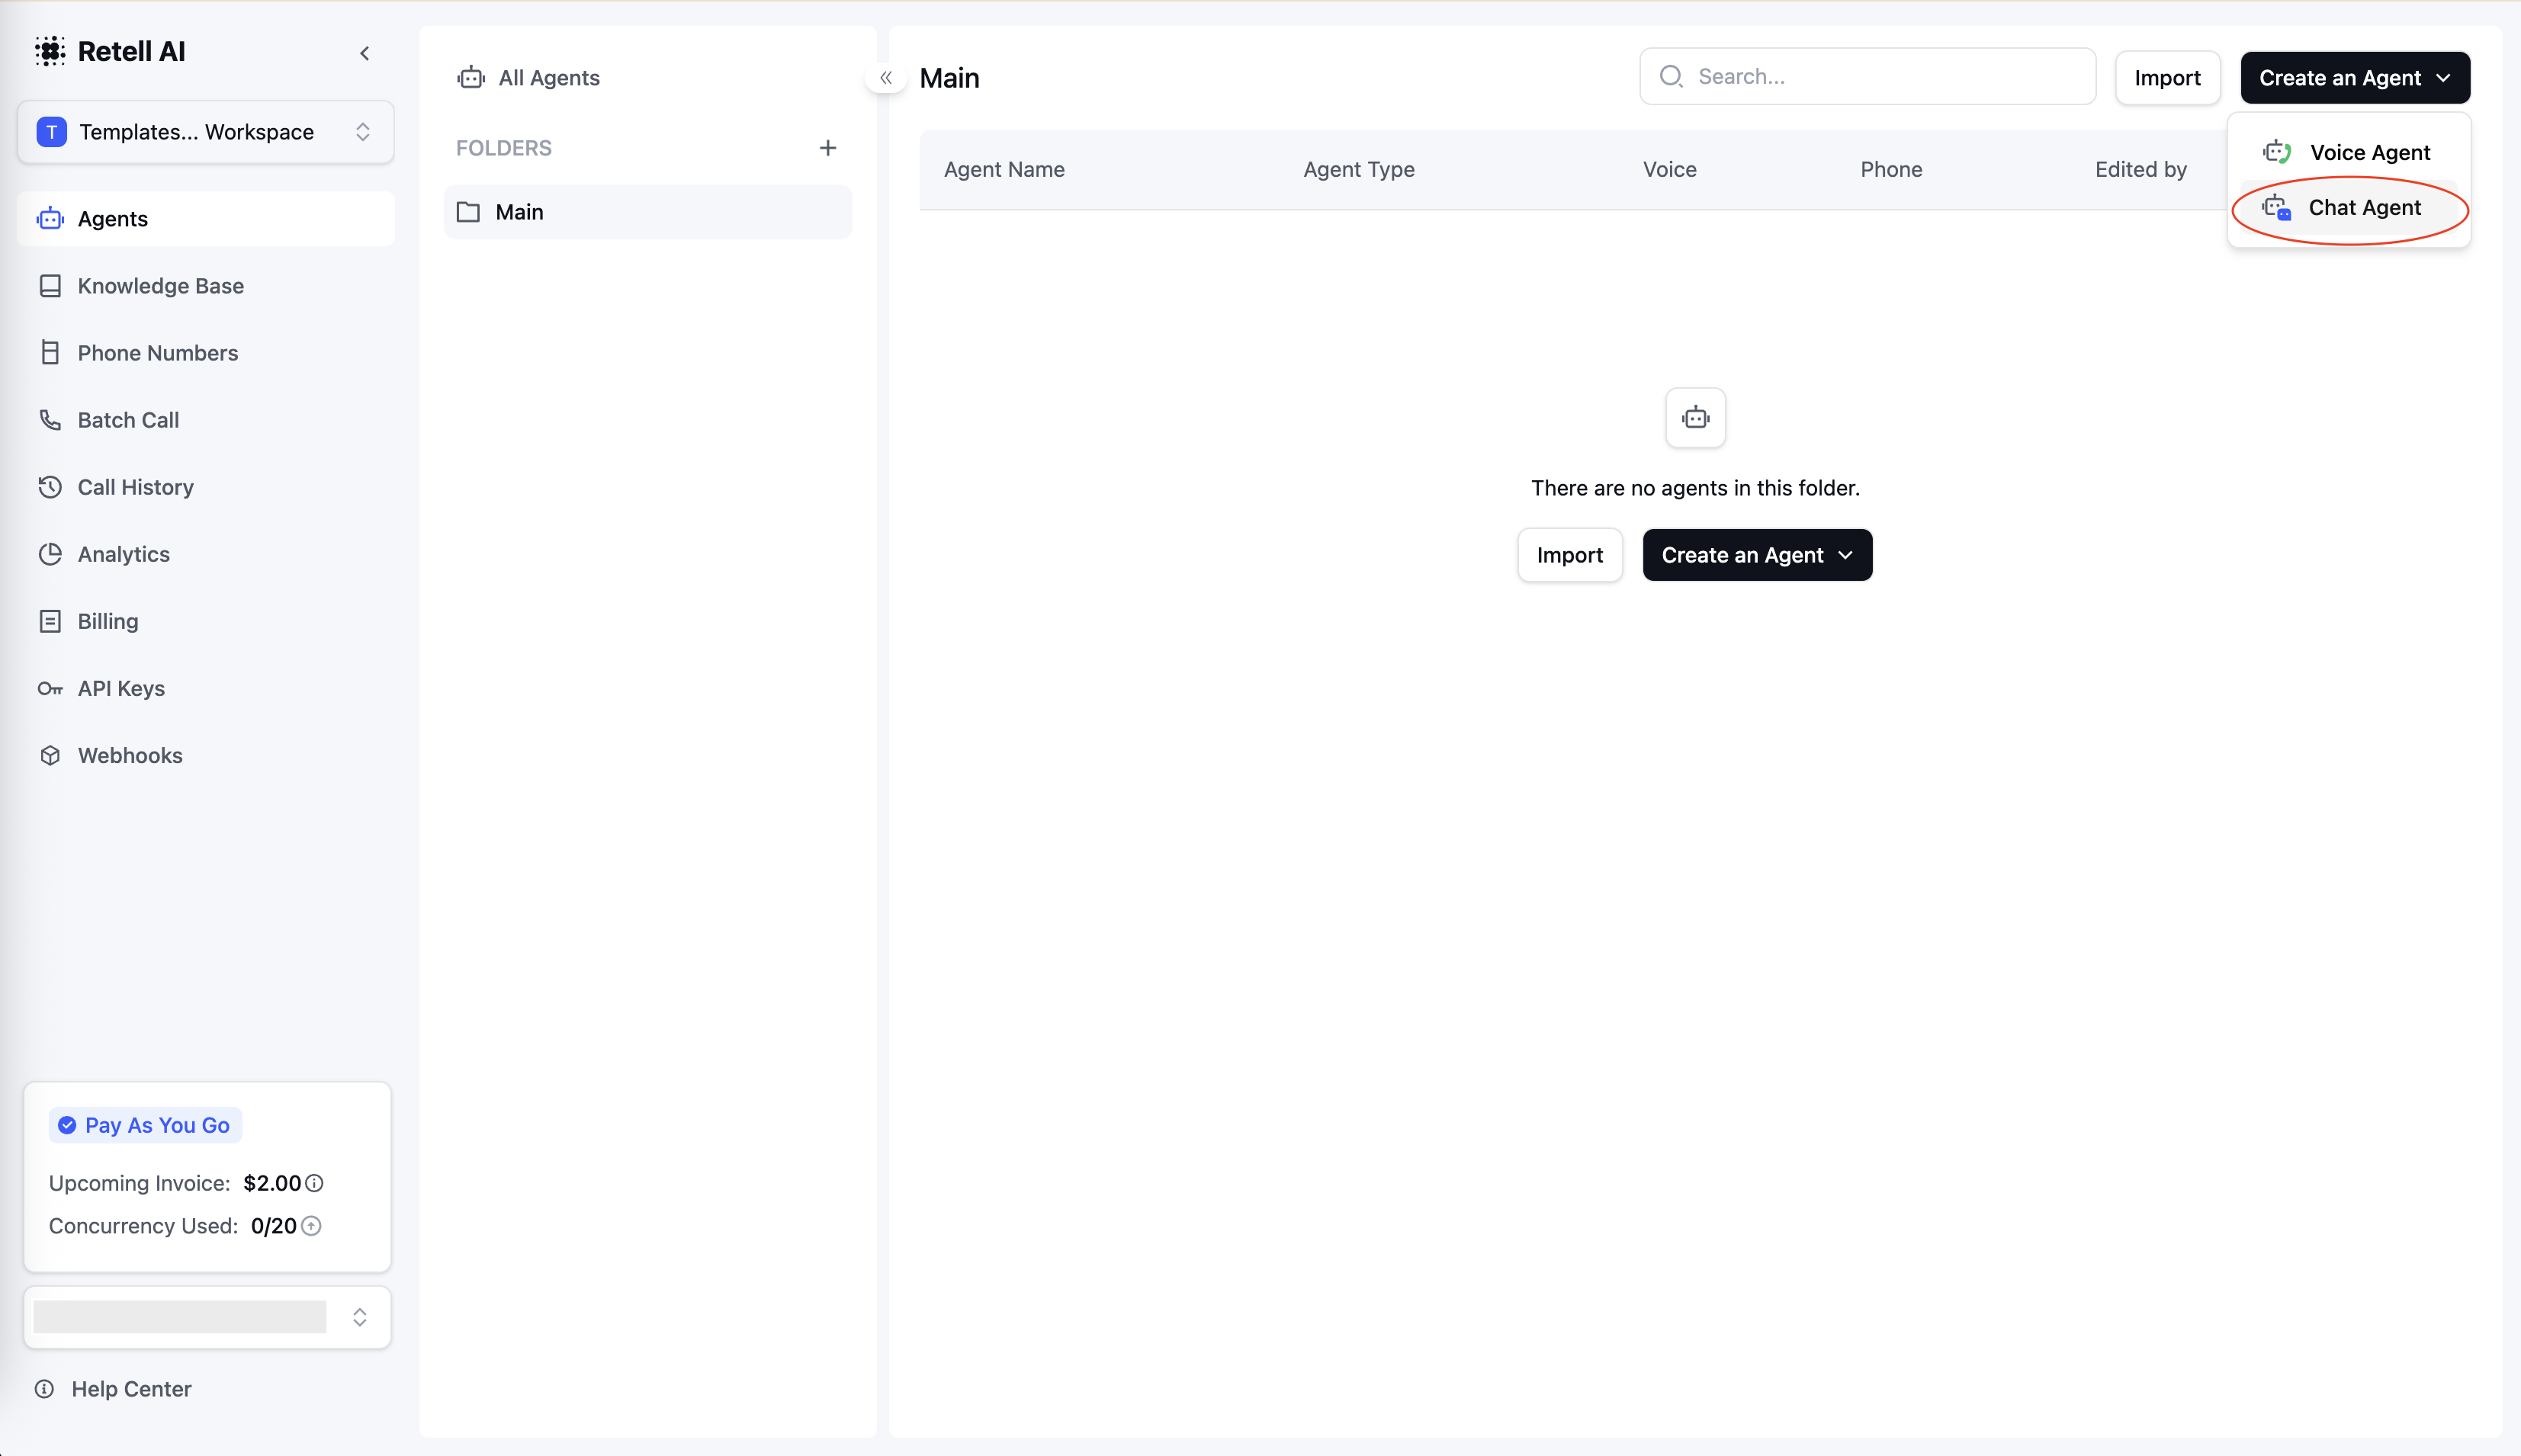Choose Voice Agent from the dropdown menu
The image size is (2521, 1456).
[2348, 152]
